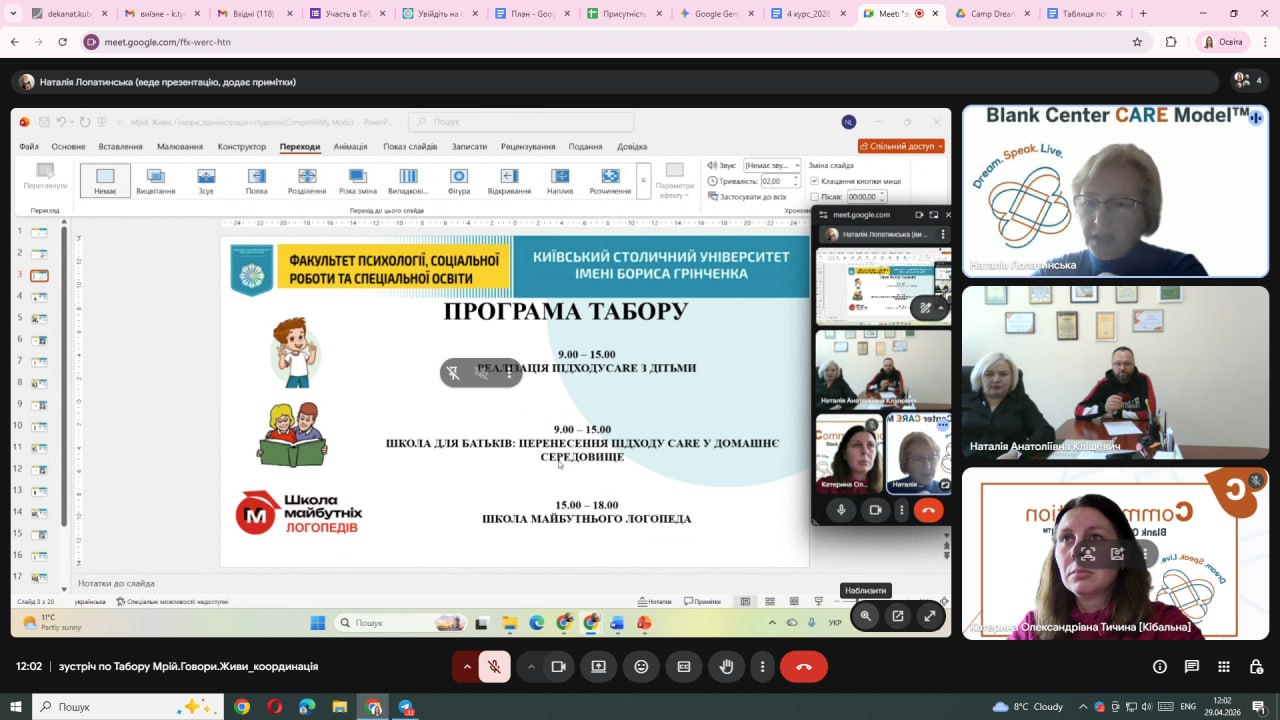Unmute the microphone in the bottom Meet bar
The width and height of the screenshot is (1280, 720).
[494, 667]
